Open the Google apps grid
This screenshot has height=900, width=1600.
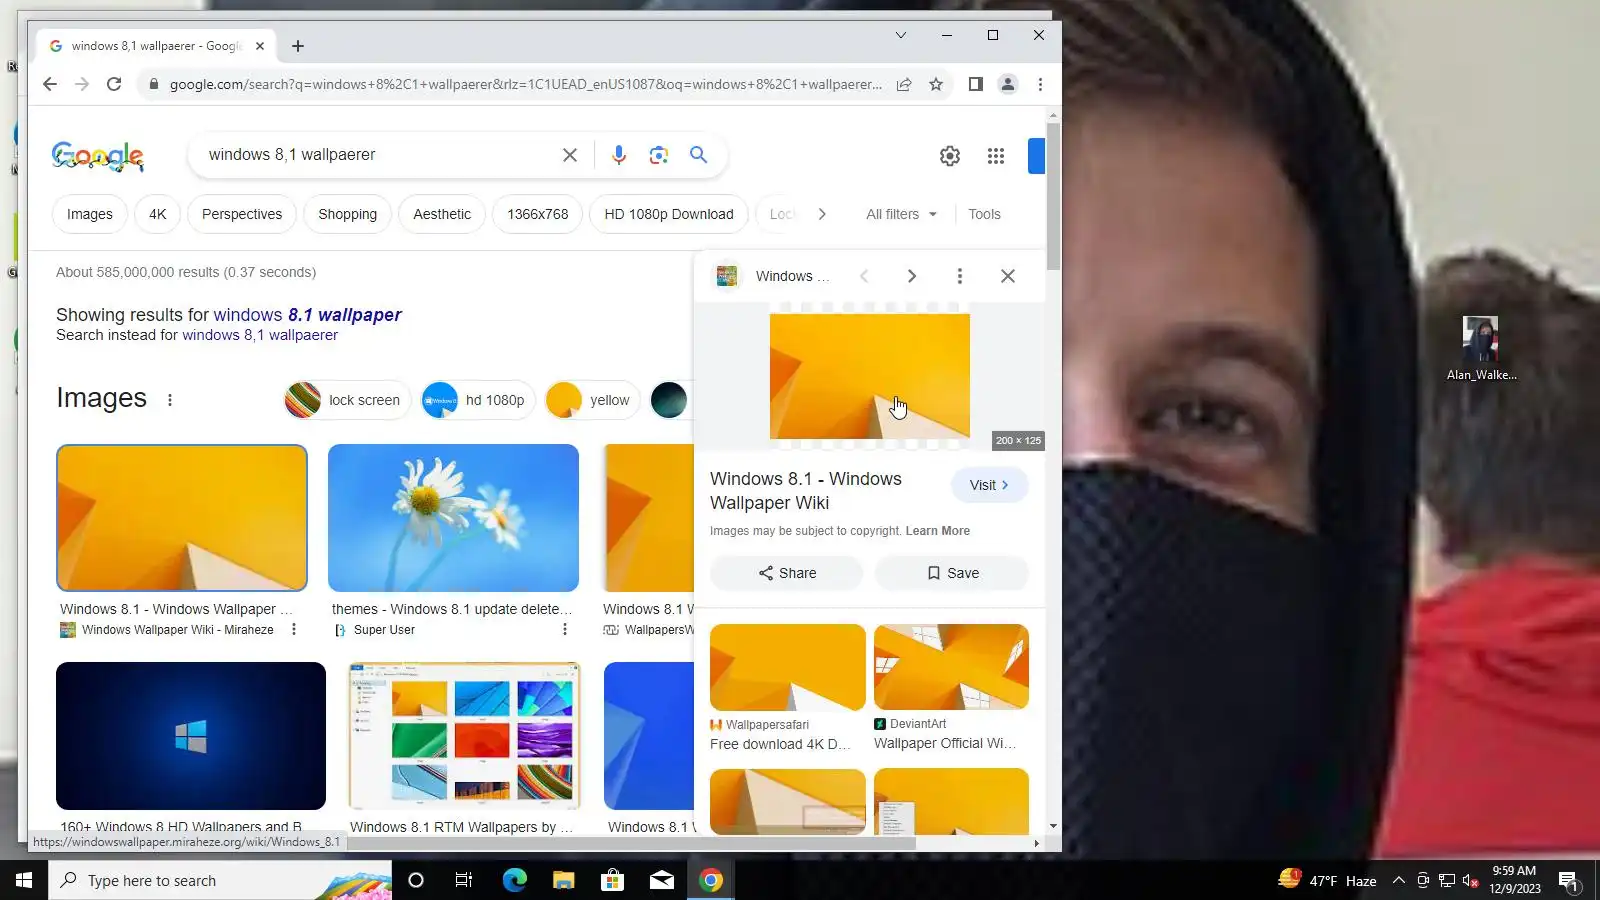(x=996, y=156)
